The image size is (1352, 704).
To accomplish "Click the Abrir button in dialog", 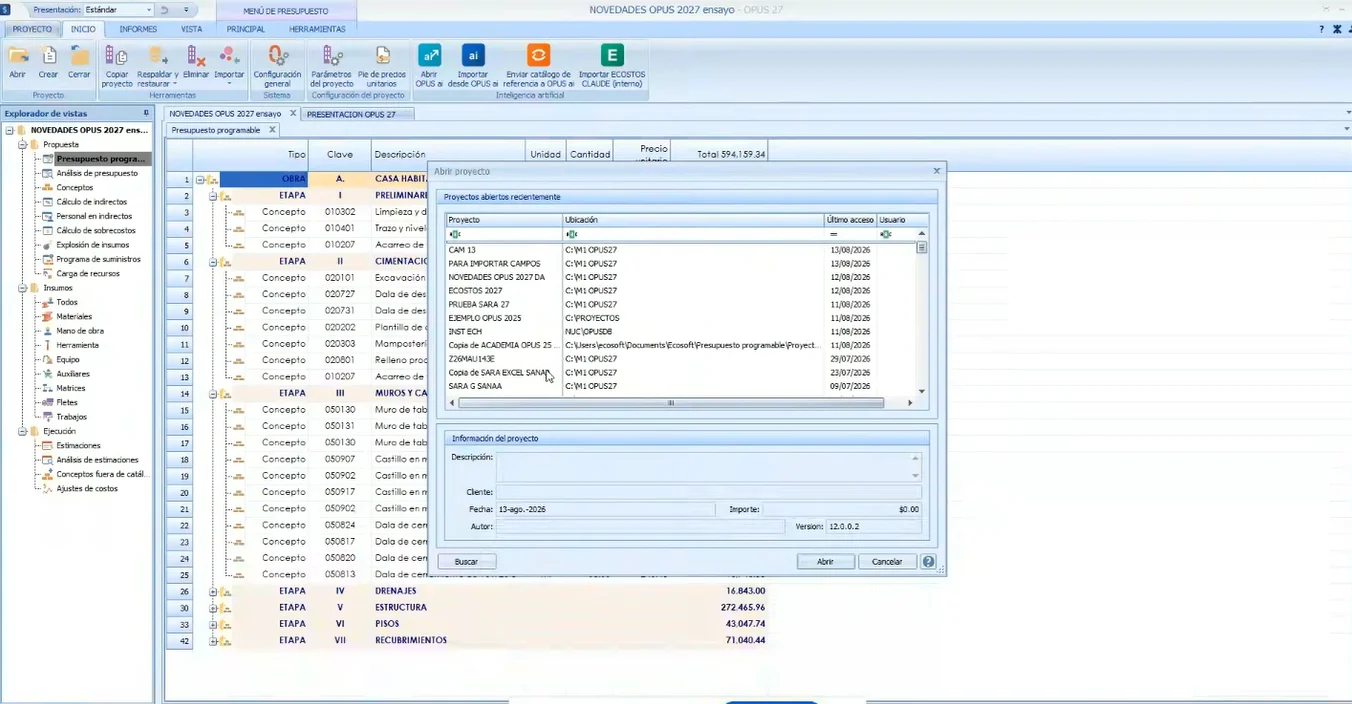I will pos(825,562).
